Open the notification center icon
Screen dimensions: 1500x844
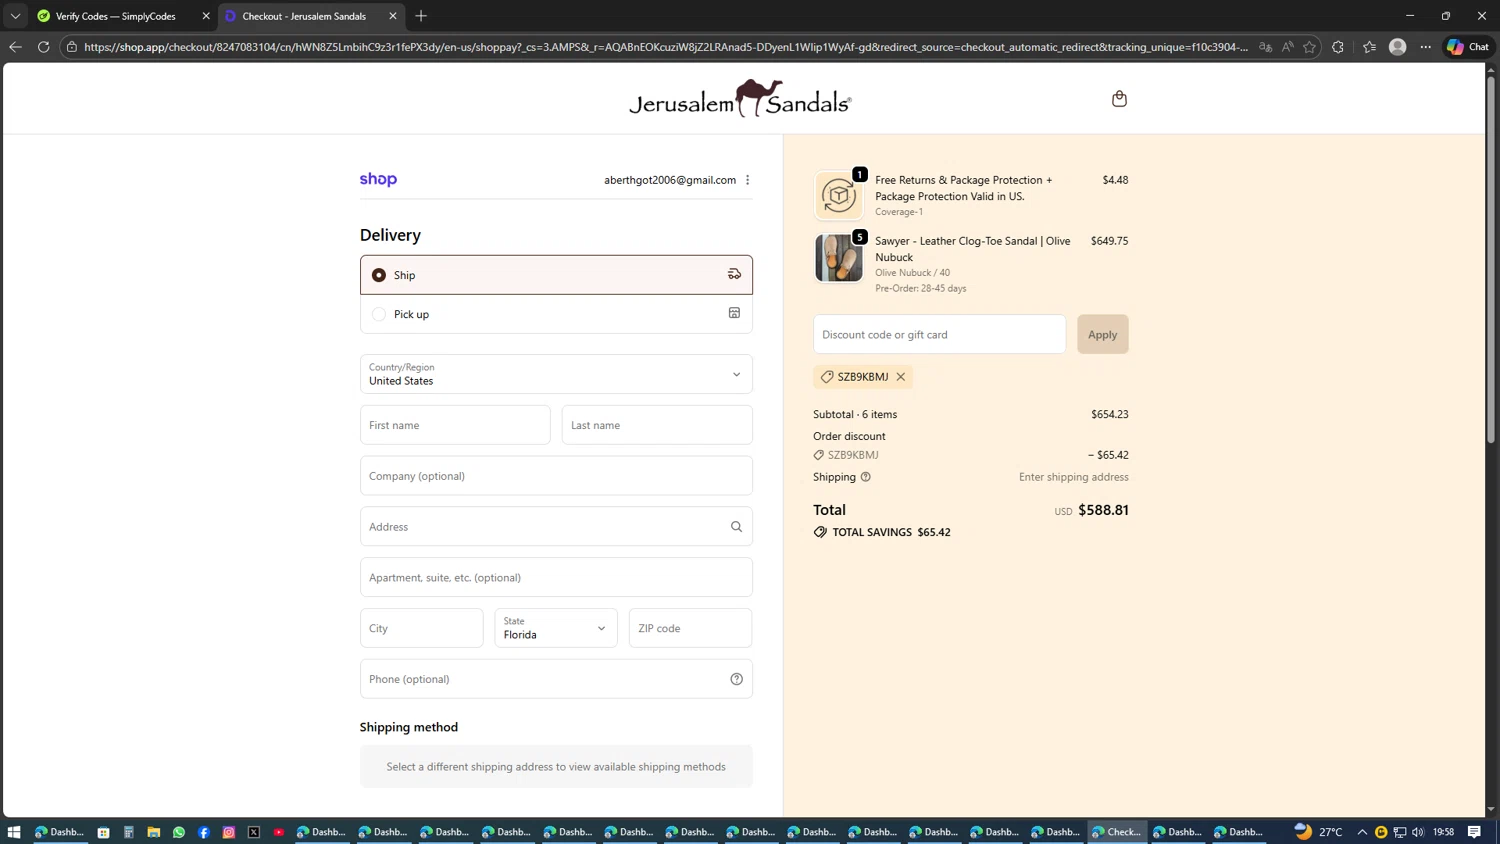point(1475,832)
